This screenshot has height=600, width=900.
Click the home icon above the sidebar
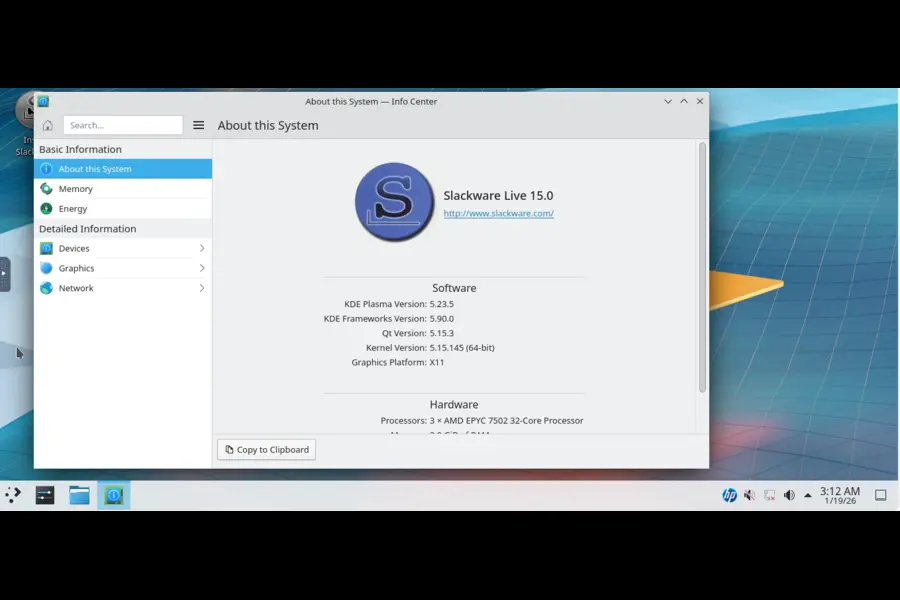(47, 125)
